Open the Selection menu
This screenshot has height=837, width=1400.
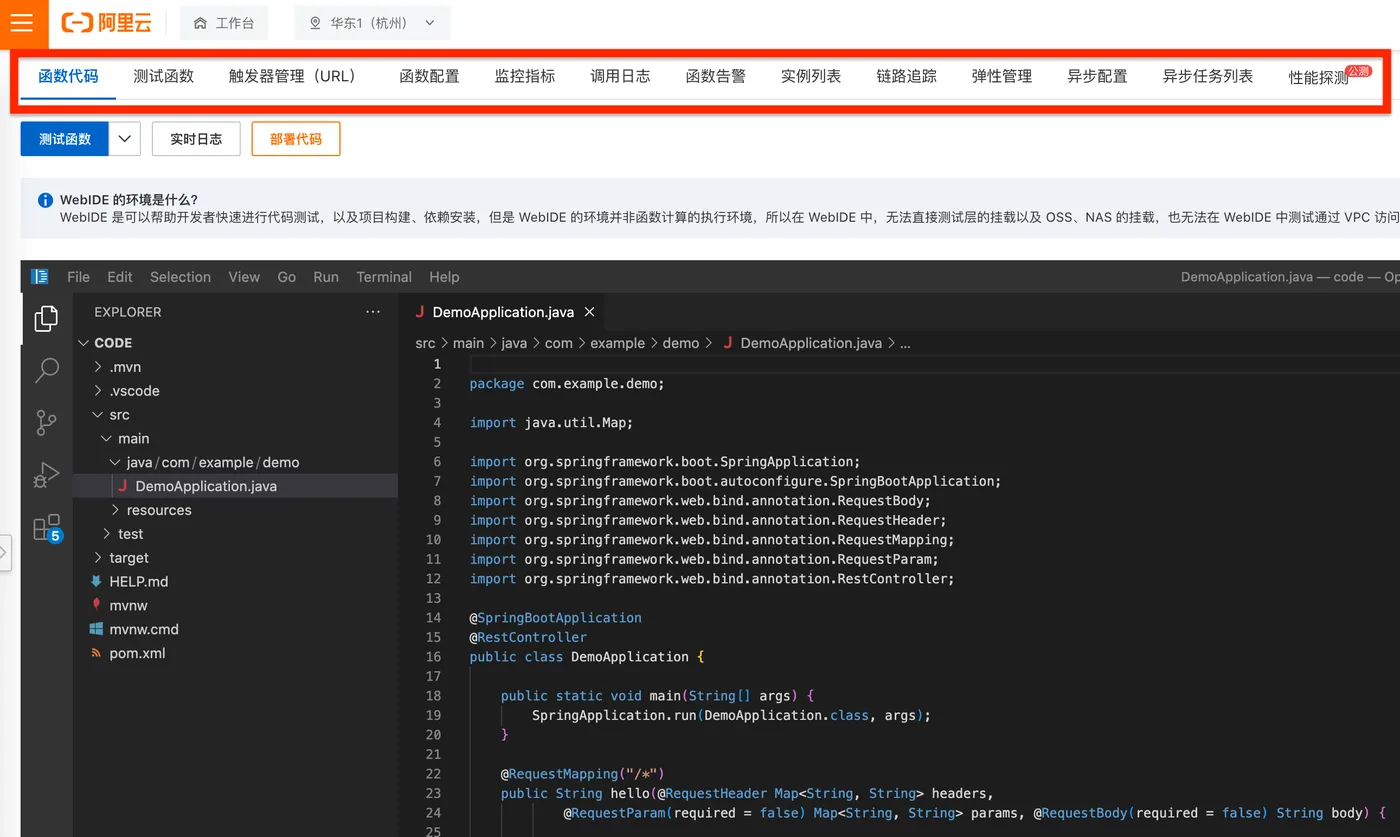pos(180,277)
